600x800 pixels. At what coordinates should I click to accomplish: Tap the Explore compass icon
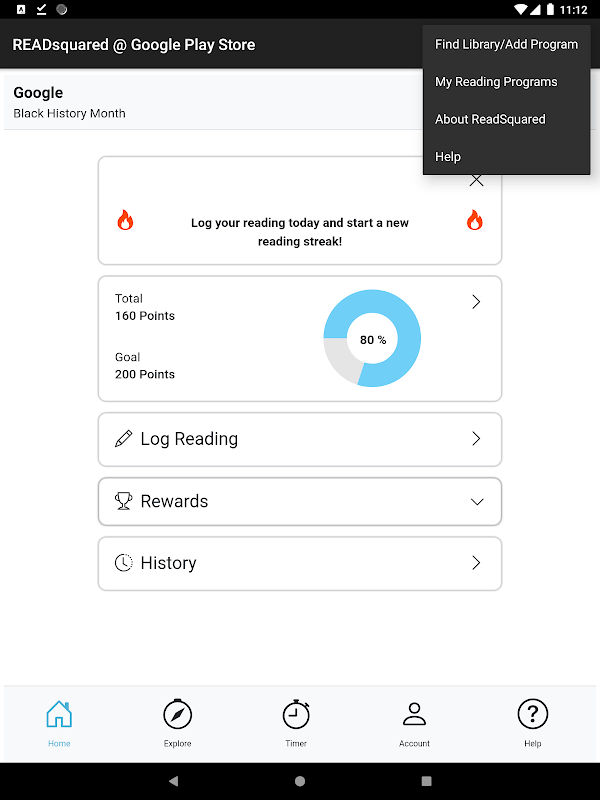click(177, 715)
